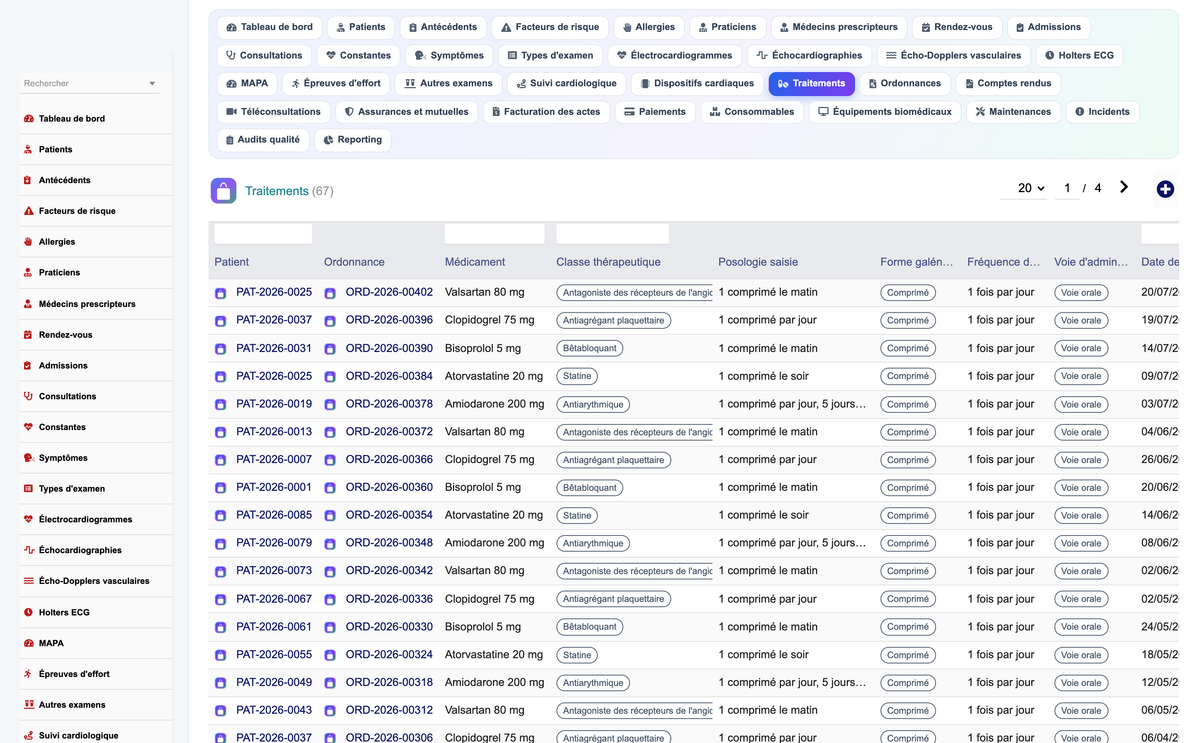
Task: Click the Électrocardiogrammes heart icon in sidebar
Action: 28,520
